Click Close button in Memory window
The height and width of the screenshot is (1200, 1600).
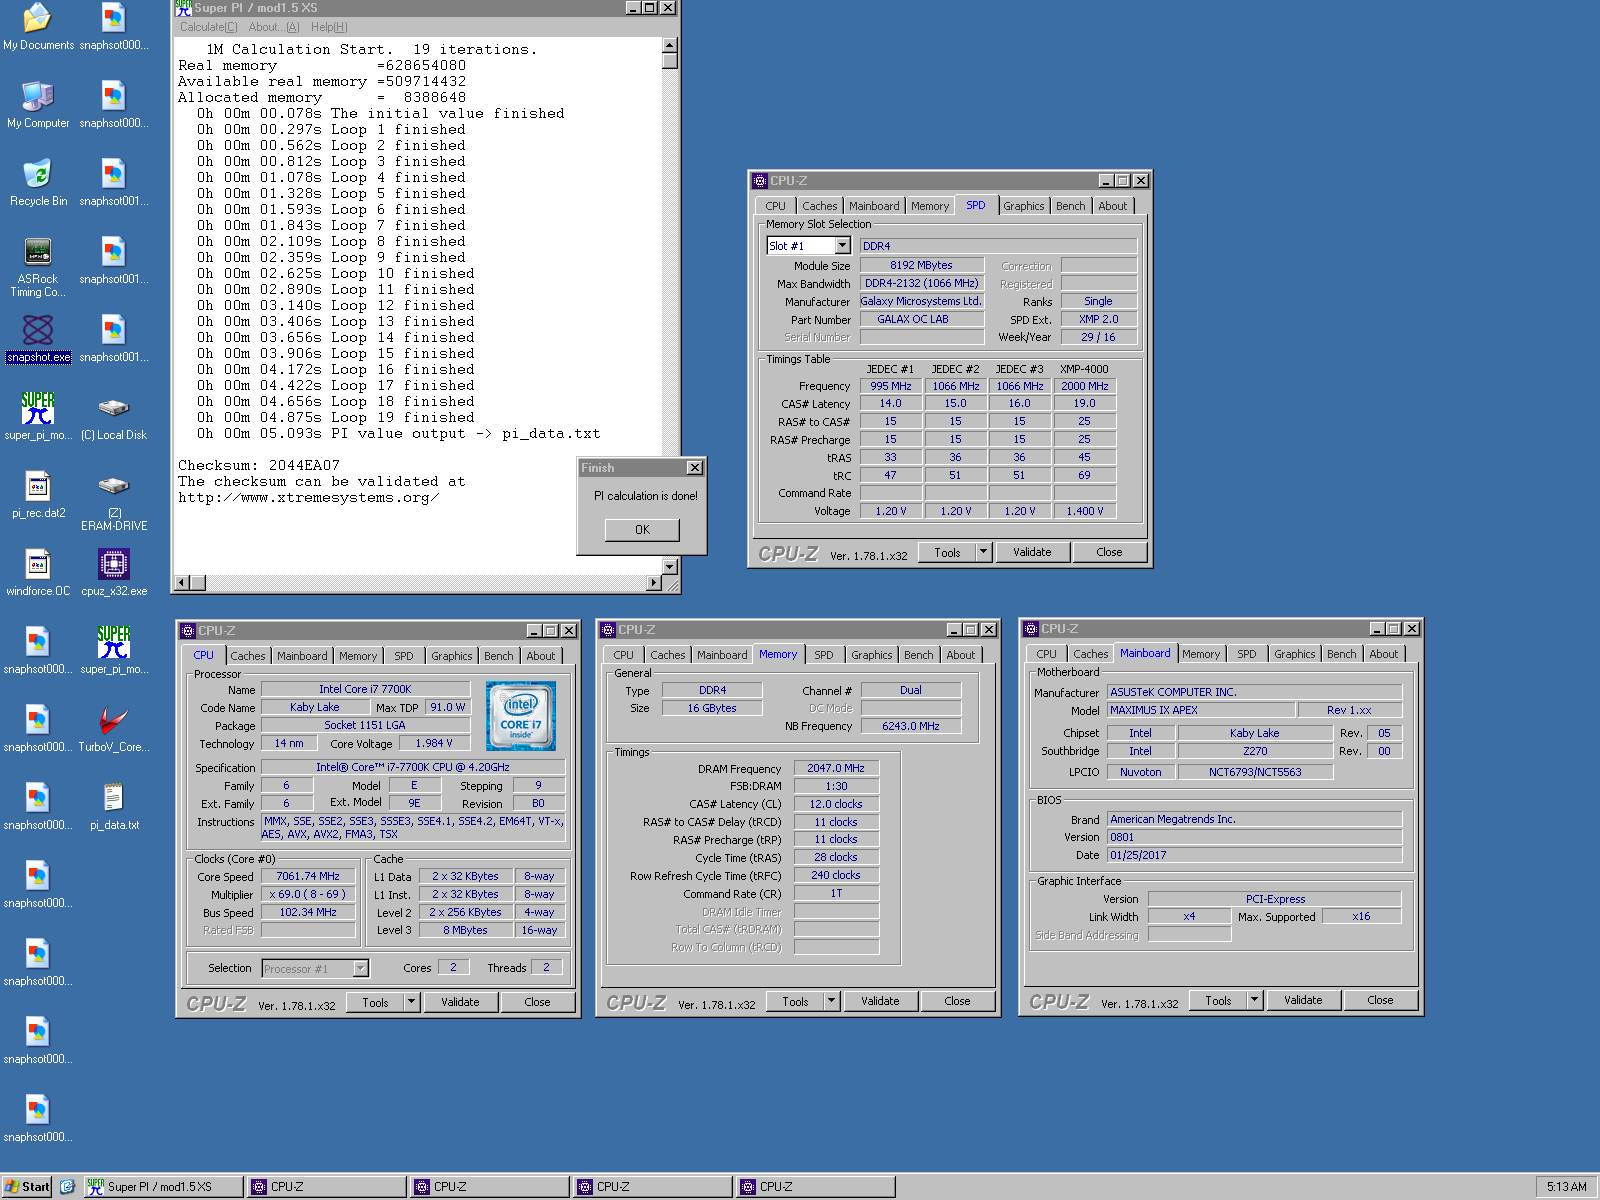click(957, 1001)
